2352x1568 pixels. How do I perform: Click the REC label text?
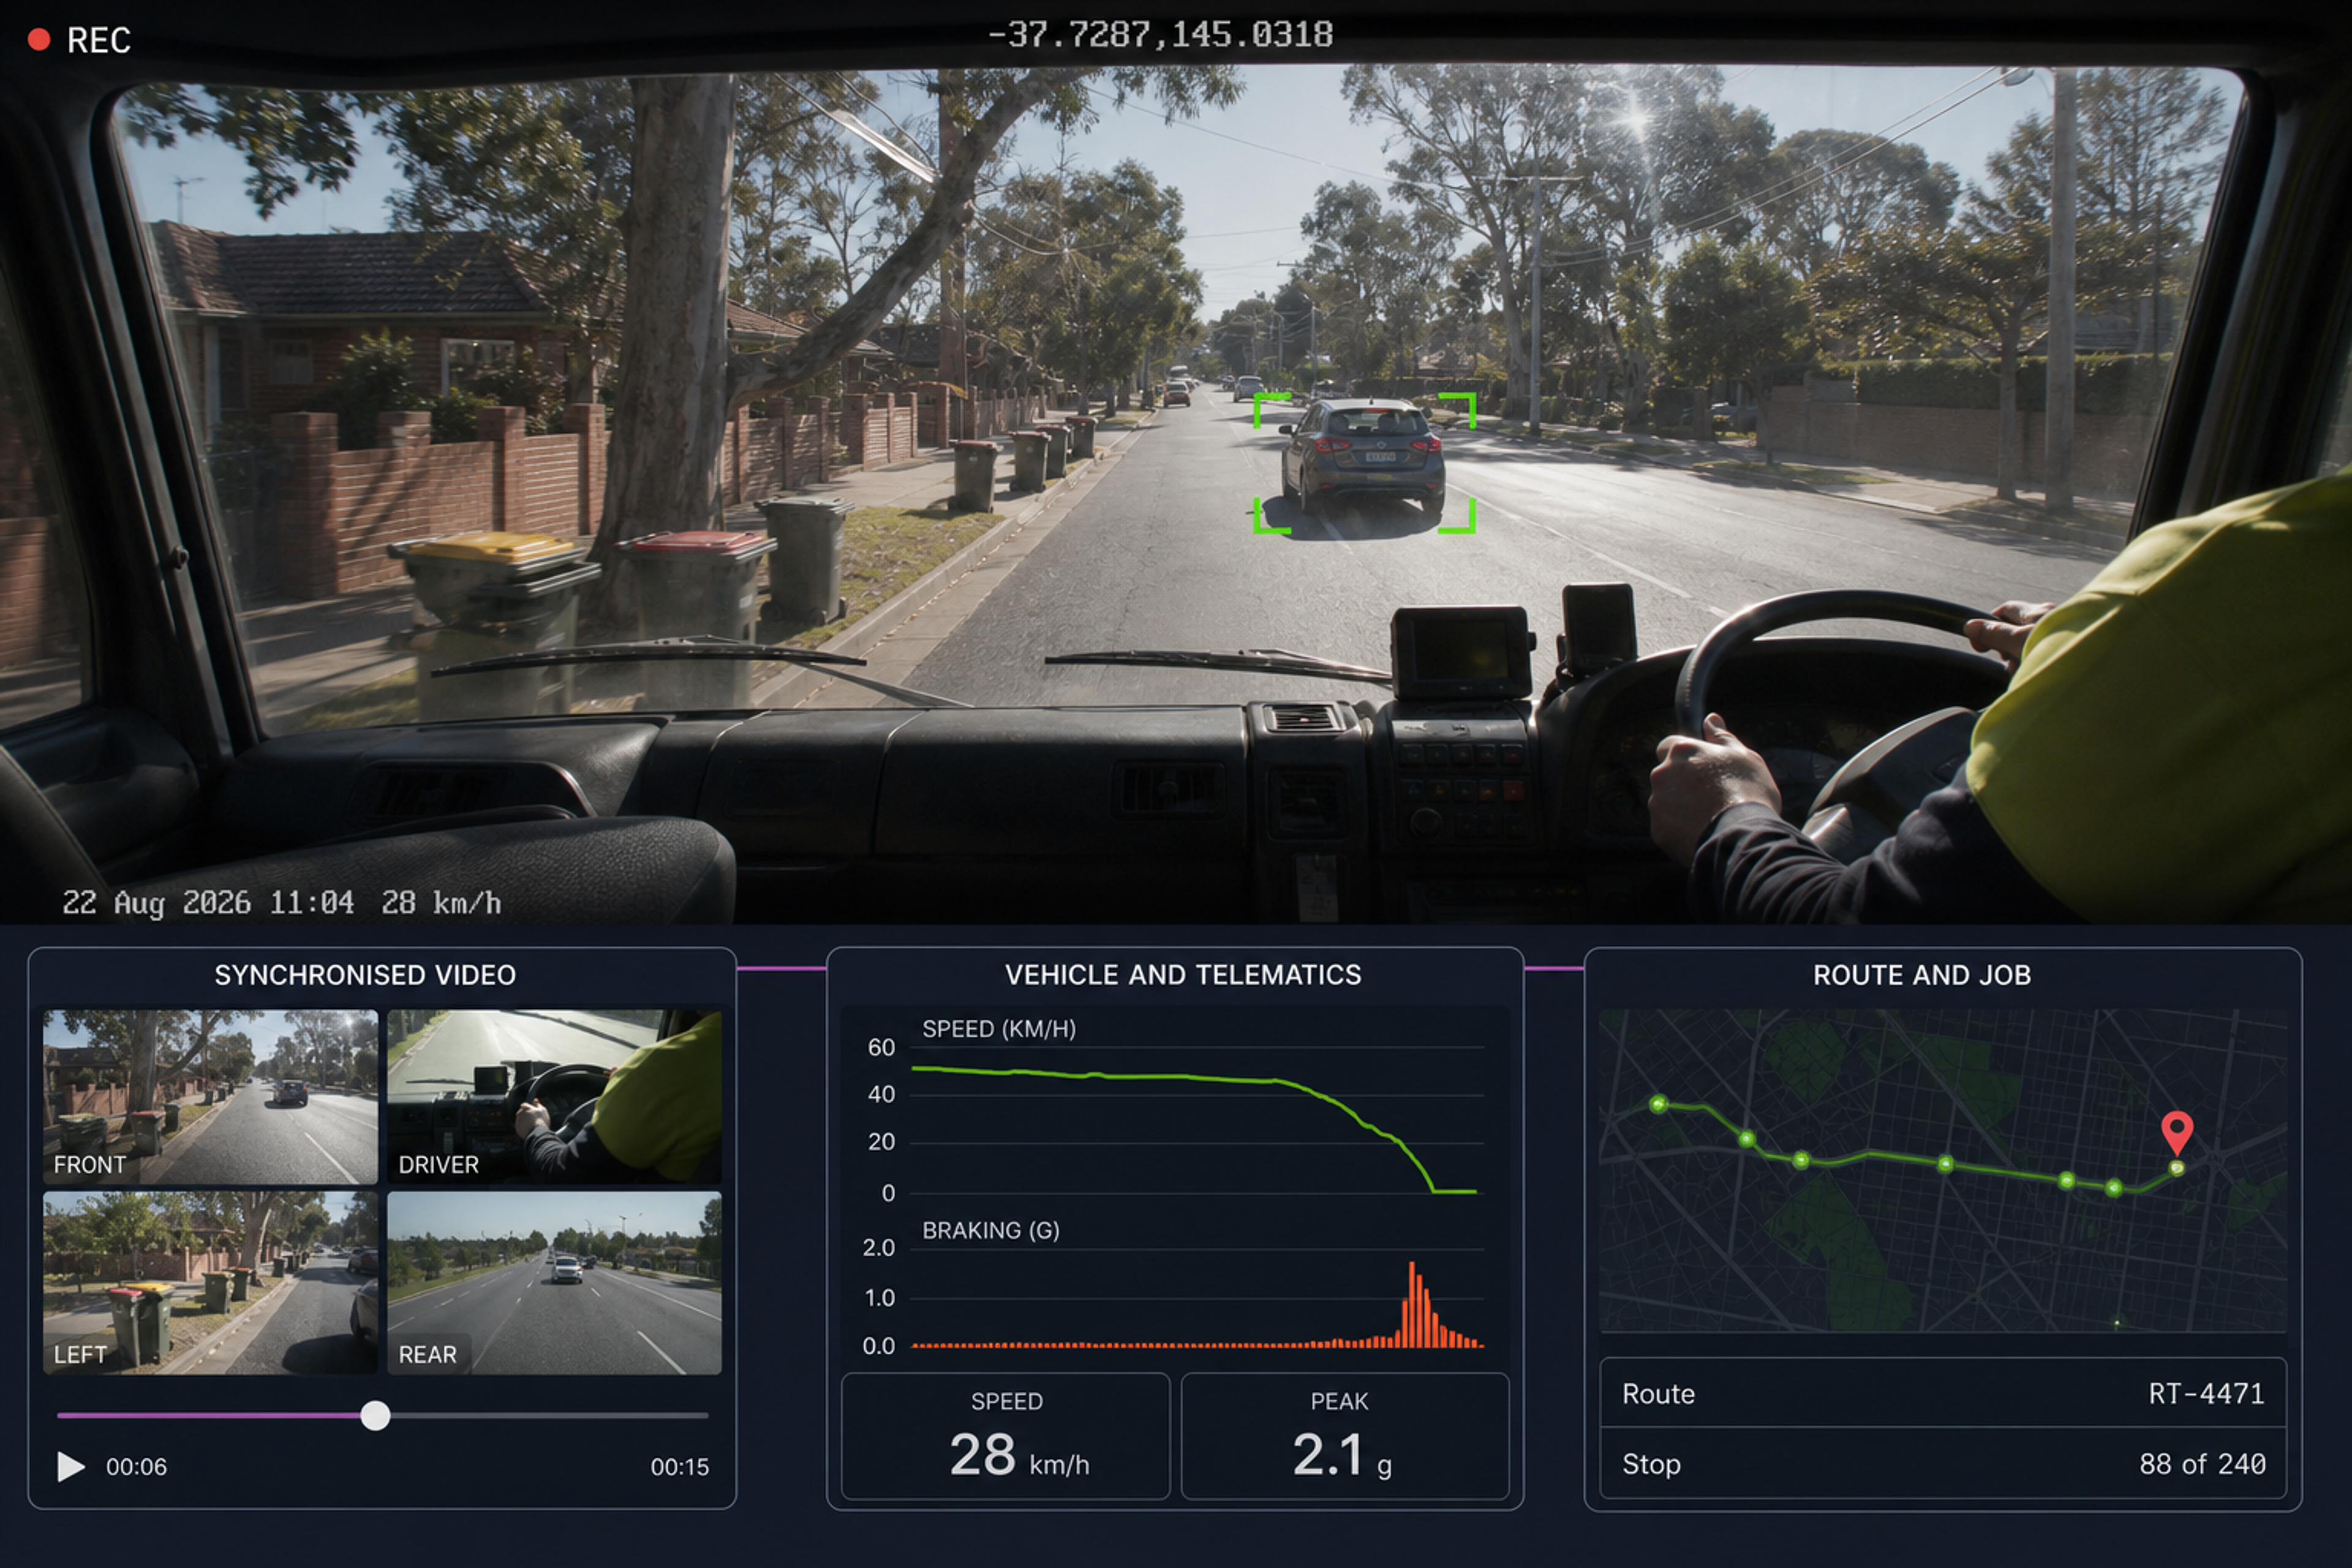tap(98, 40)
